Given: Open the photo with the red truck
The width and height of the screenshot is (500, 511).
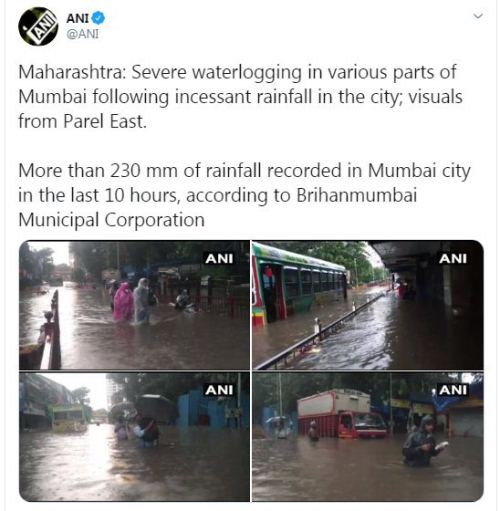Looking at the screenshot, I should tap(368, 437).
